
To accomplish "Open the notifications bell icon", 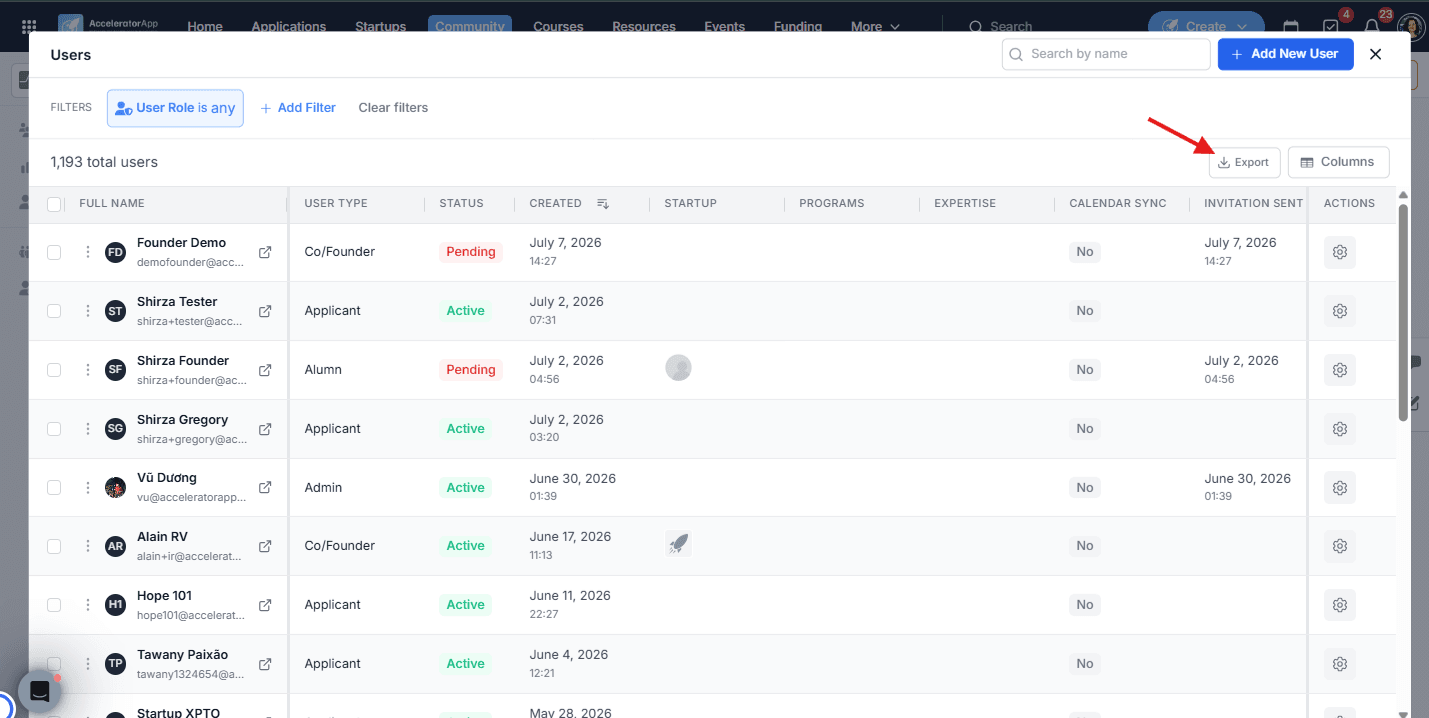I will pyautogui.click(x=1372, y=27).
